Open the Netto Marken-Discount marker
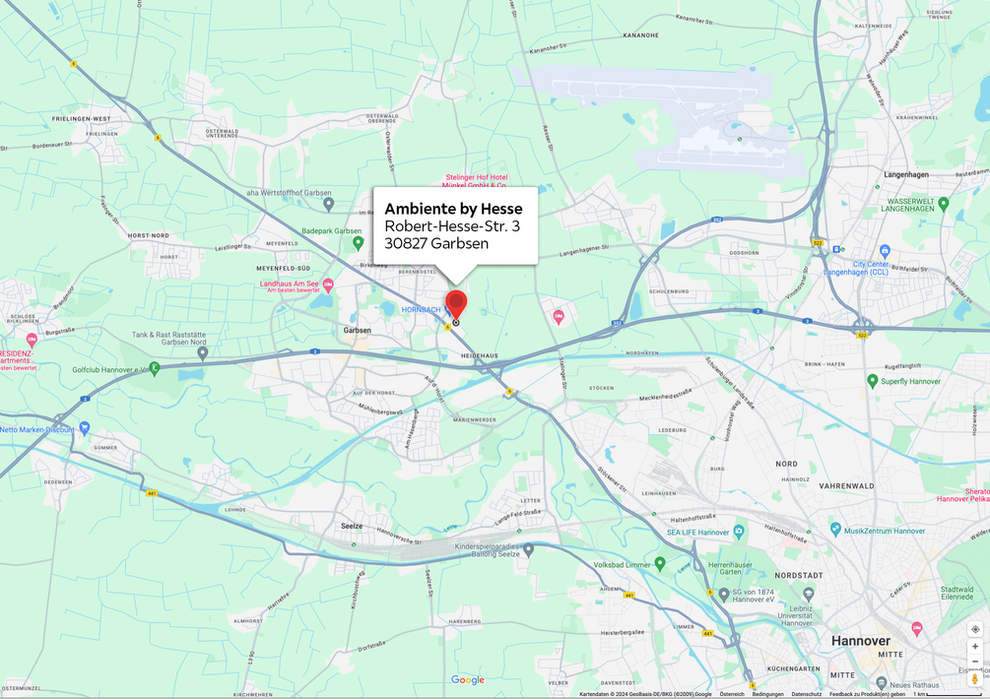The image size is (990, 699). click(85, 428)
